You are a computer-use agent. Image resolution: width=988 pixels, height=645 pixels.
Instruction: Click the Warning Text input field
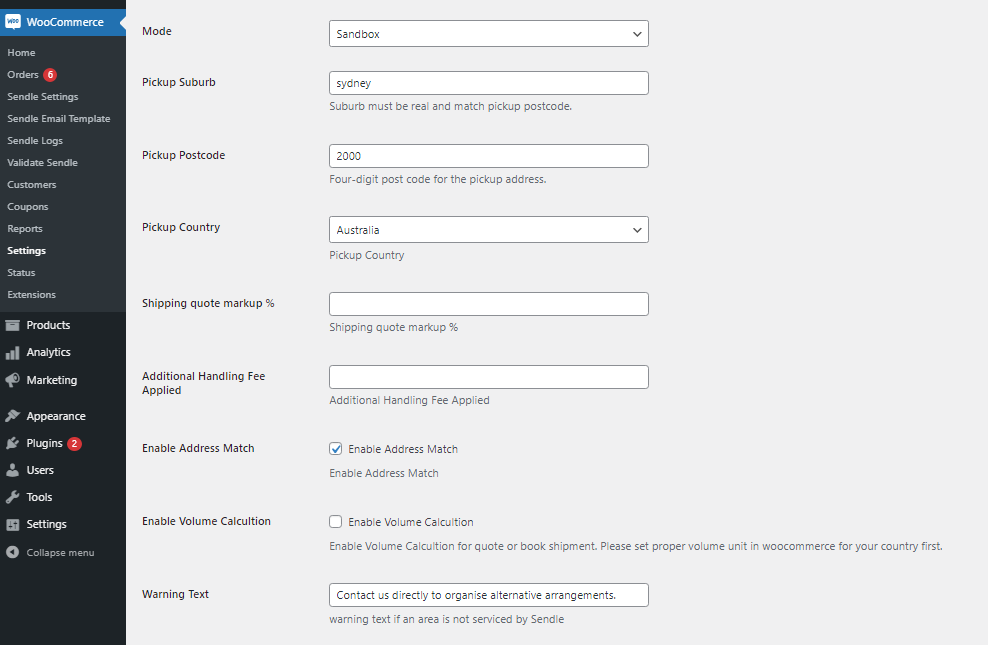click(x=488, y=595)
